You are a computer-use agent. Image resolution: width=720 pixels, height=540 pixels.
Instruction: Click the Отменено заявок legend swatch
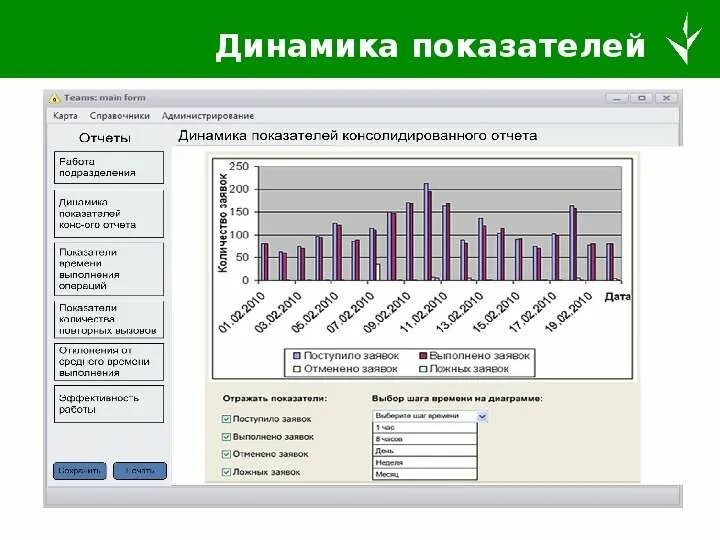(x=297, y=369)
